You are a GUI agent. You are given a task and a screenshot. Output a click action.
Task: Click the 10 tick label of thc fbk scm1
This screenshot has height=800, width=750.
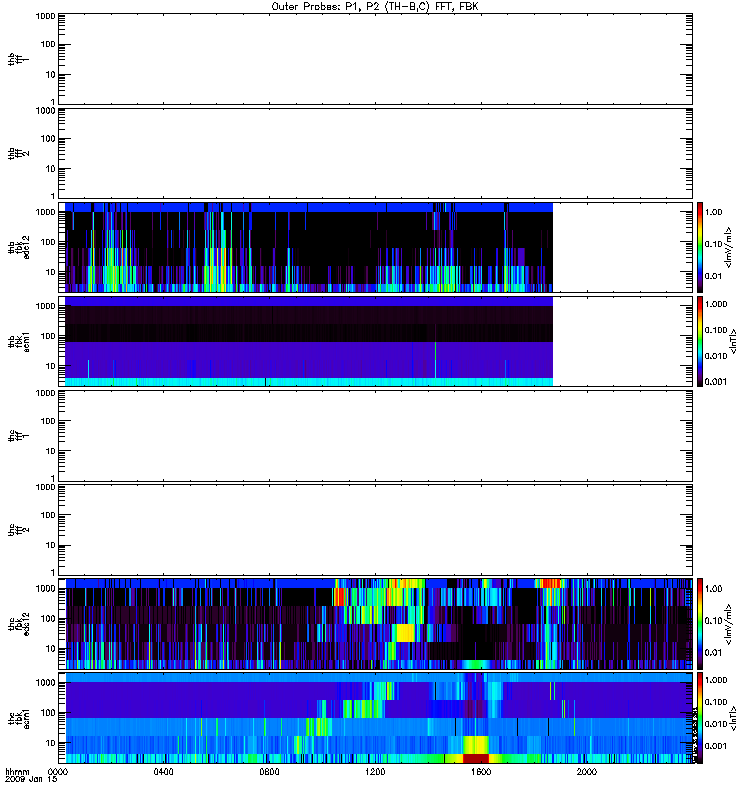(51, 743)
